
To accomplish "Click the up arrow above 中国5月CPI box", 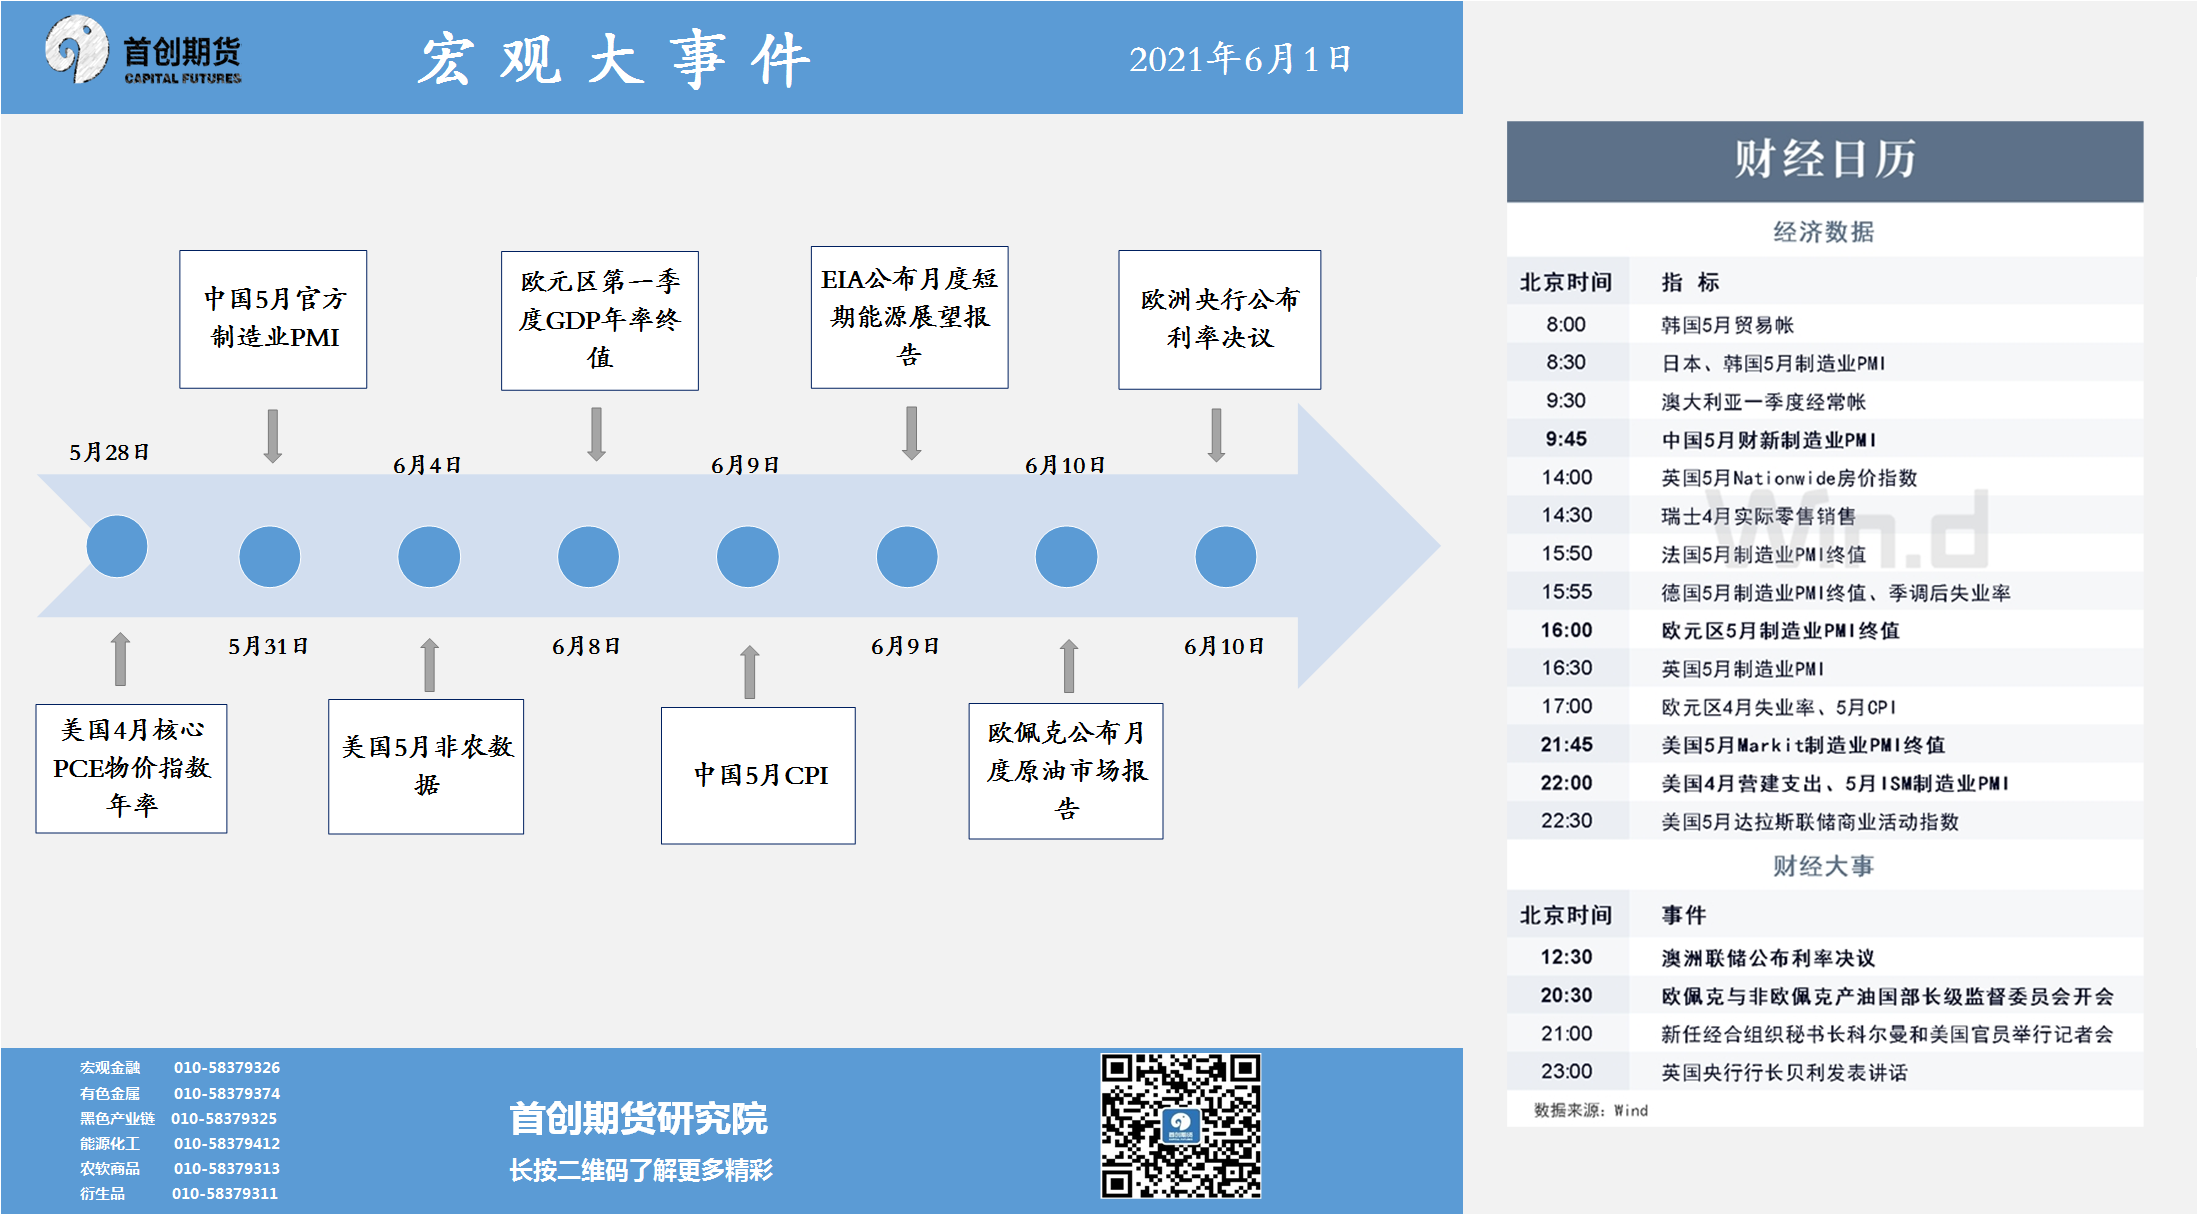I will pos(749,672).
